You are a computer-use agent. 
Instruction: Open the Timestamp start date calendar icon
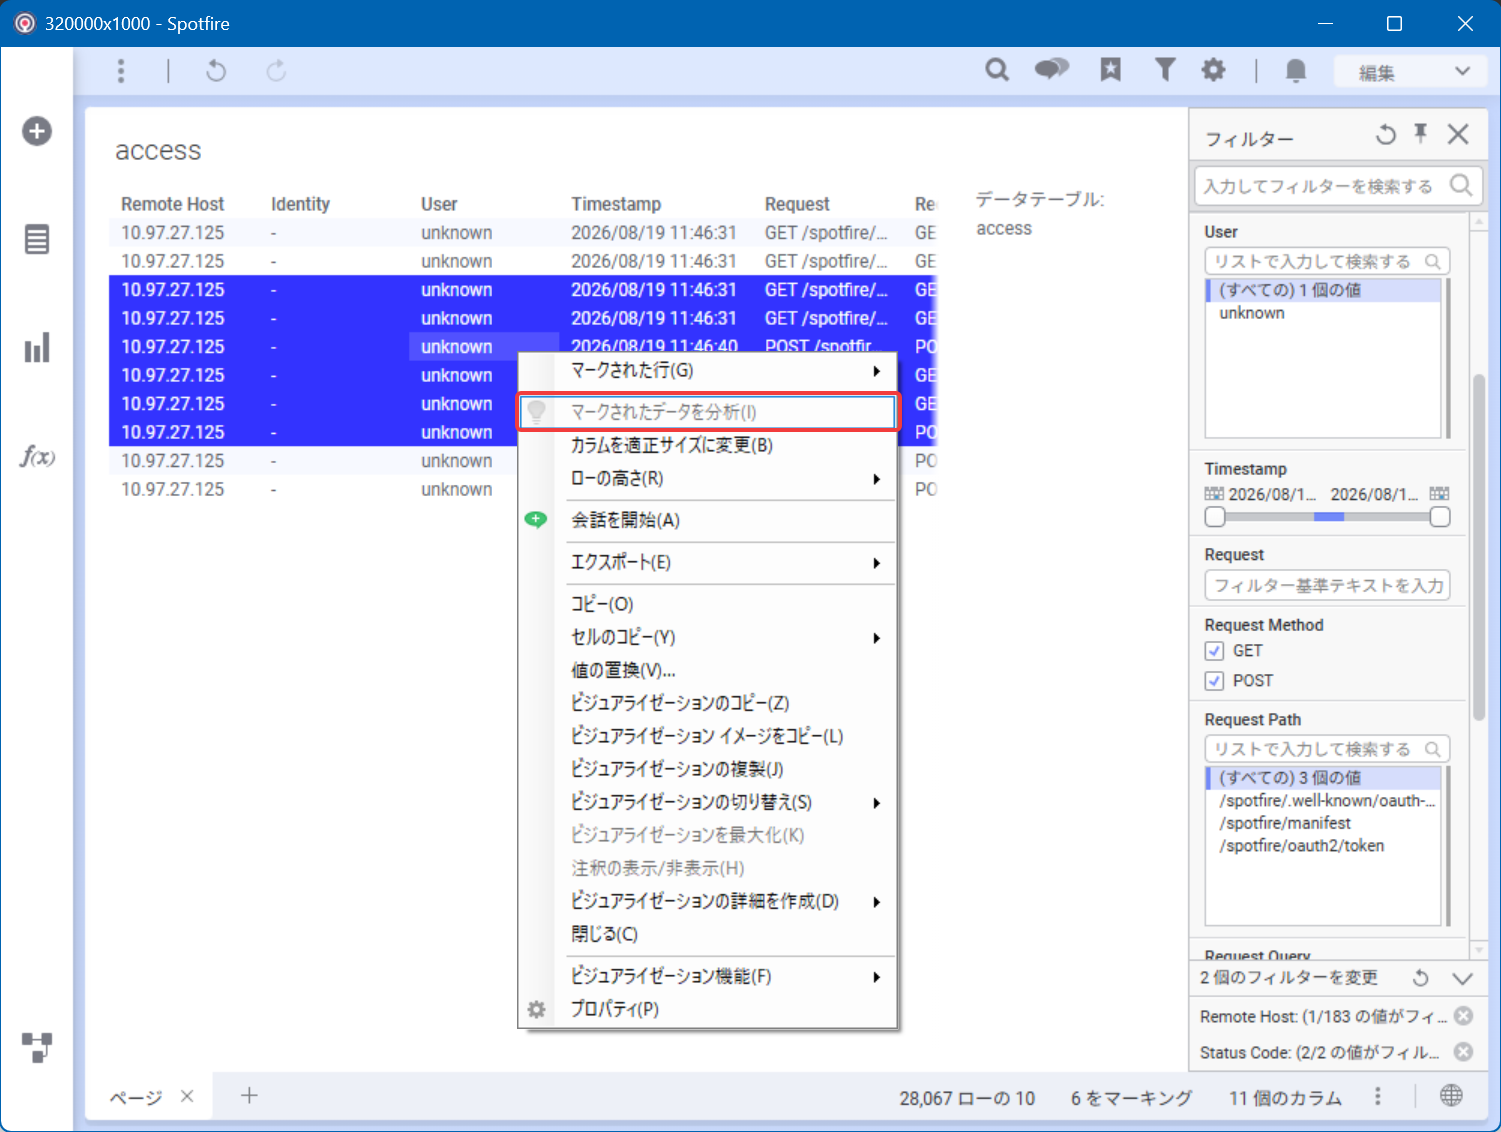coord(1214,494)
